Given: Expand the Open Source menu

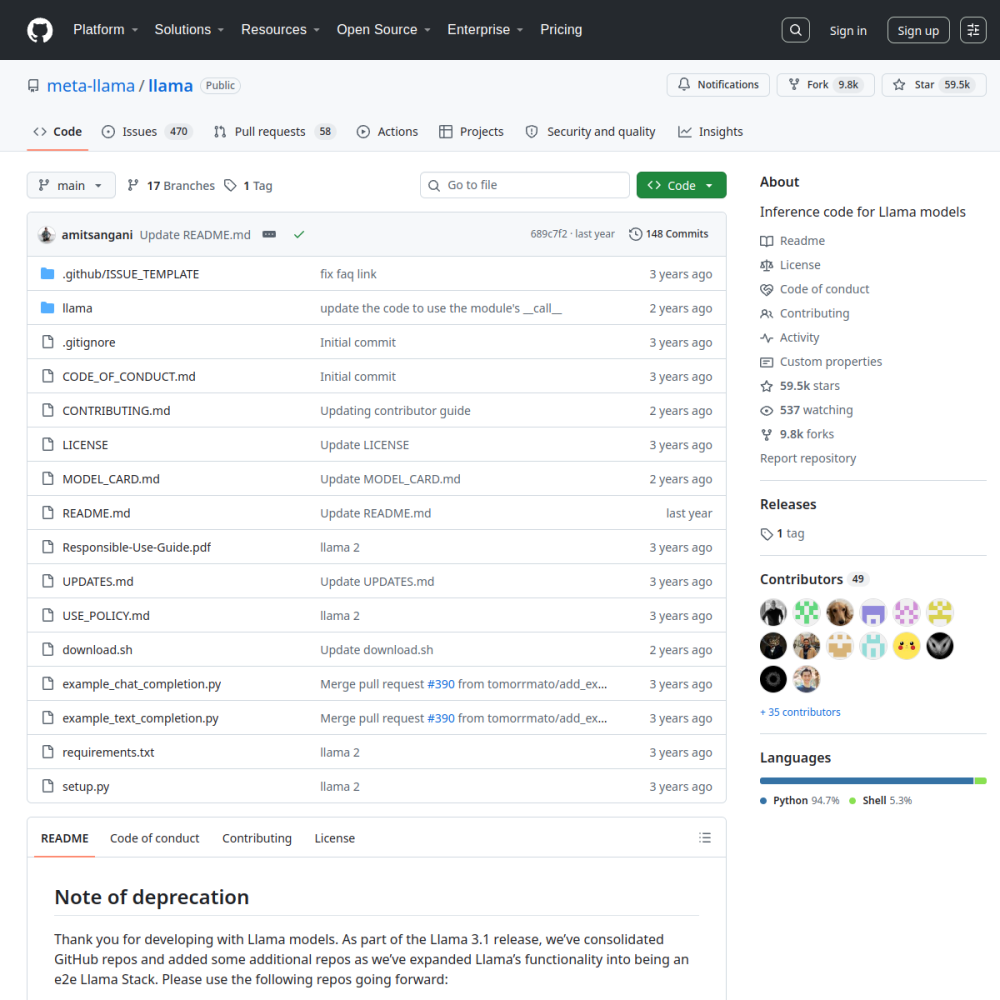Looking at the screenshot, I should [383, 30].
